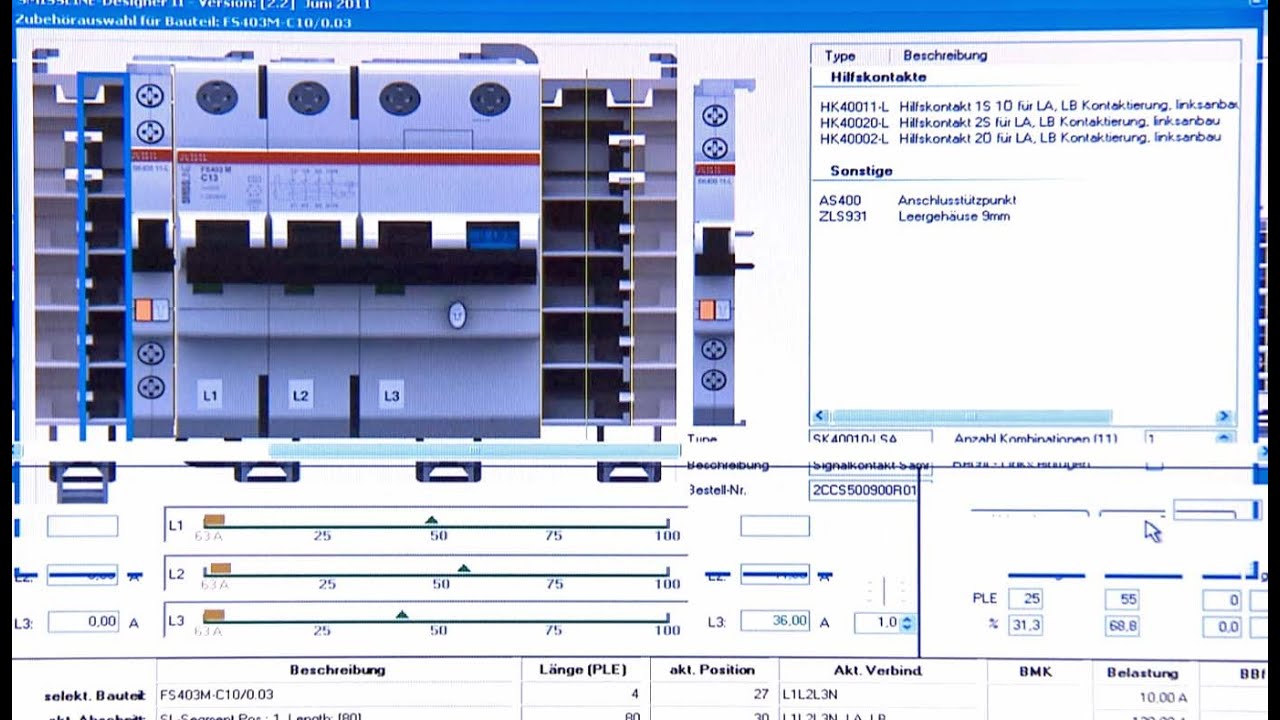This screenshot has height=720, width=1280.
Task: Click the L2 load bar triangle marker
Action: coord(463,568)
